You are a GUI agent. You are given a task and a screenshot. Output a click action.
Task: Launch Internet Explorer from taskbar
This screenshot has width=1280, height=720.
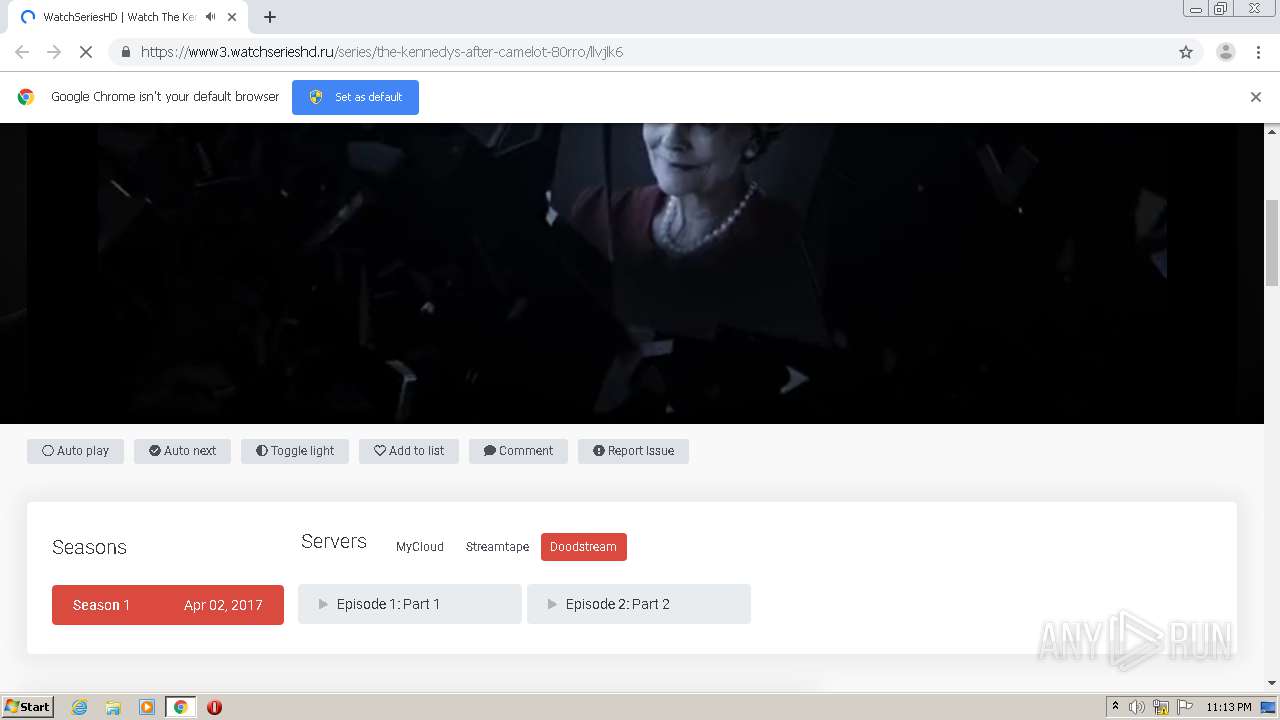[x=80, y=707]
